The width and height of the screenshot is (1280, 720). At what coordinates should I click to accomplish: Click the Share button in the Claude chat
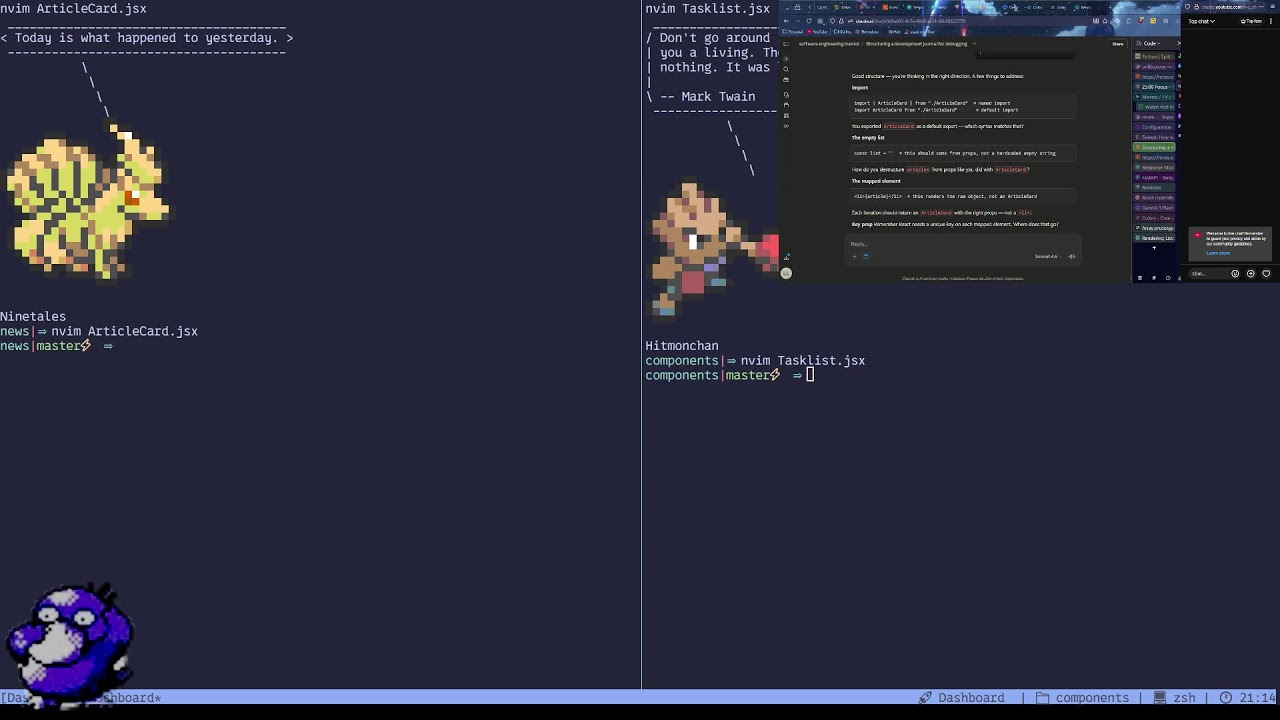(1117, 44)
